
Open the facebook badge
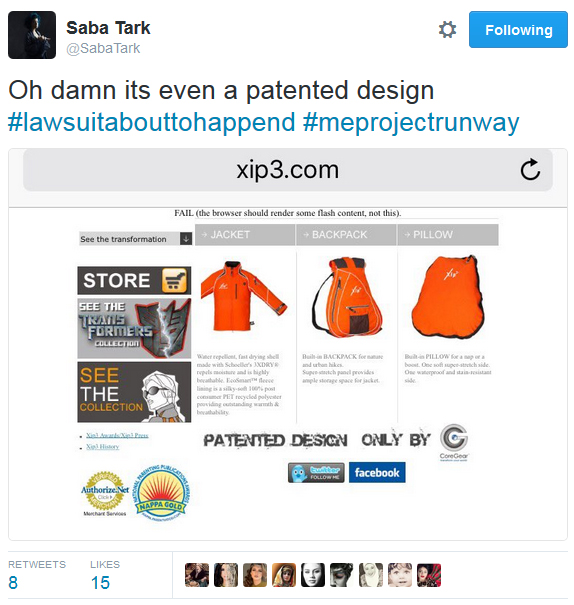pyautogui.click(x=377, y=472)
